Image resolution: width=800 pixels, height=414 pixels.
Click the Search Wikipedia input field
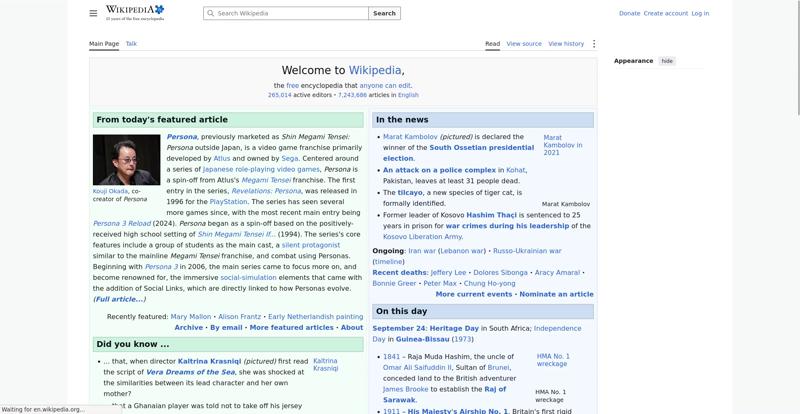point(286,13)
